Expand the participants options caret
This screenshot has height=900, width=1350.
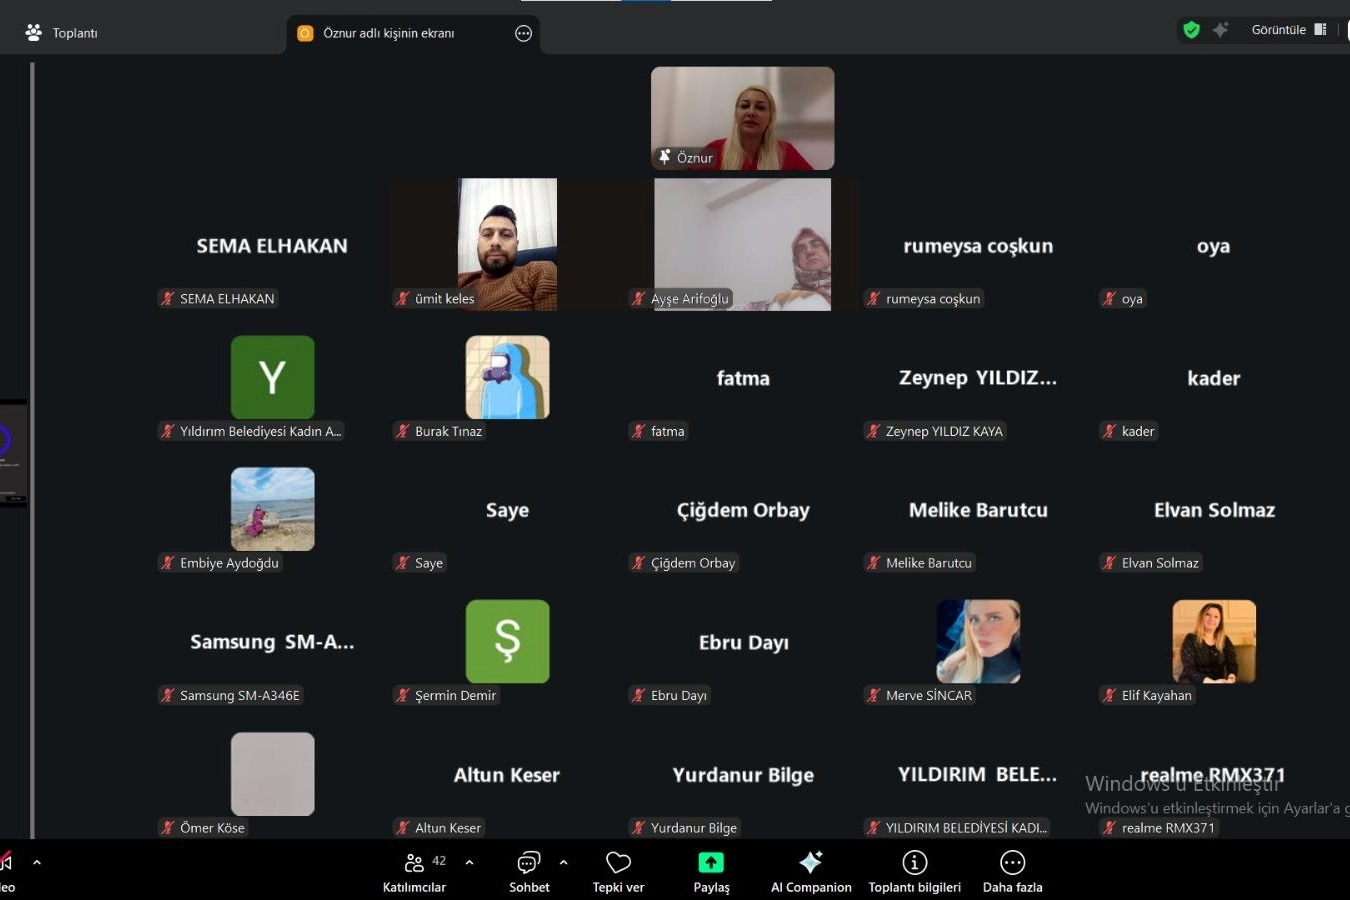[x=469, y=862]
